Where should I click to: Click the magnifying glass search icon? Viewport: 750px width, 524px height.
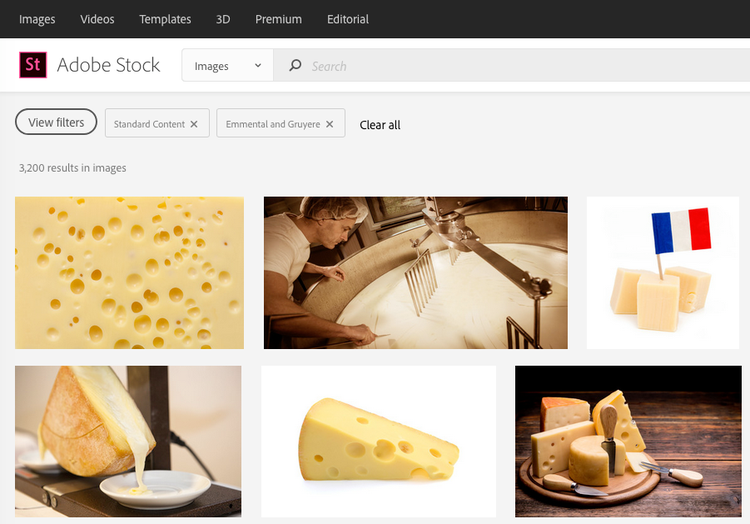tap(295, 65)
